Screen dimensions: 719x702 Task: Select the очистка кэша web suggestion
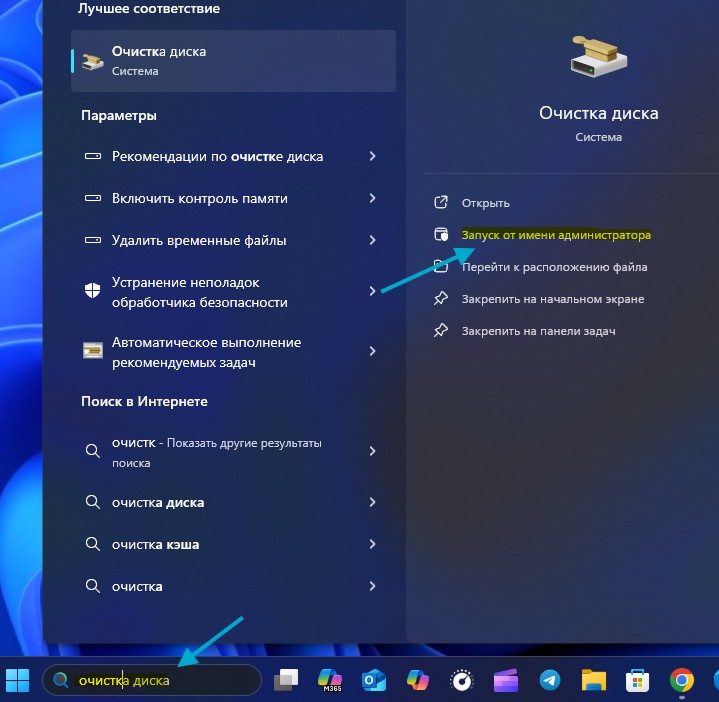(x=155, y=544)
